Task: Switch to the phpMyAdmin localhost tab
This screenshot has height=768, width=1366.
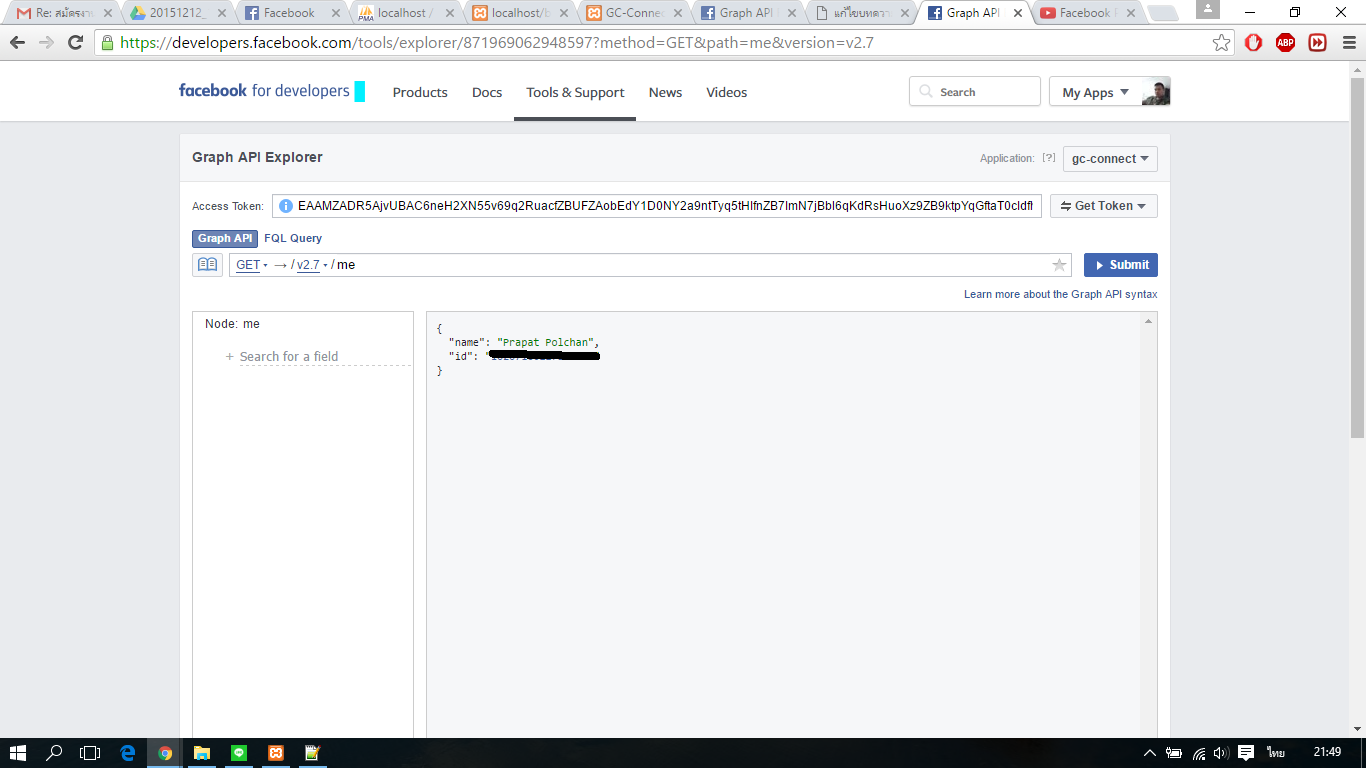Action: pos(405,13)
